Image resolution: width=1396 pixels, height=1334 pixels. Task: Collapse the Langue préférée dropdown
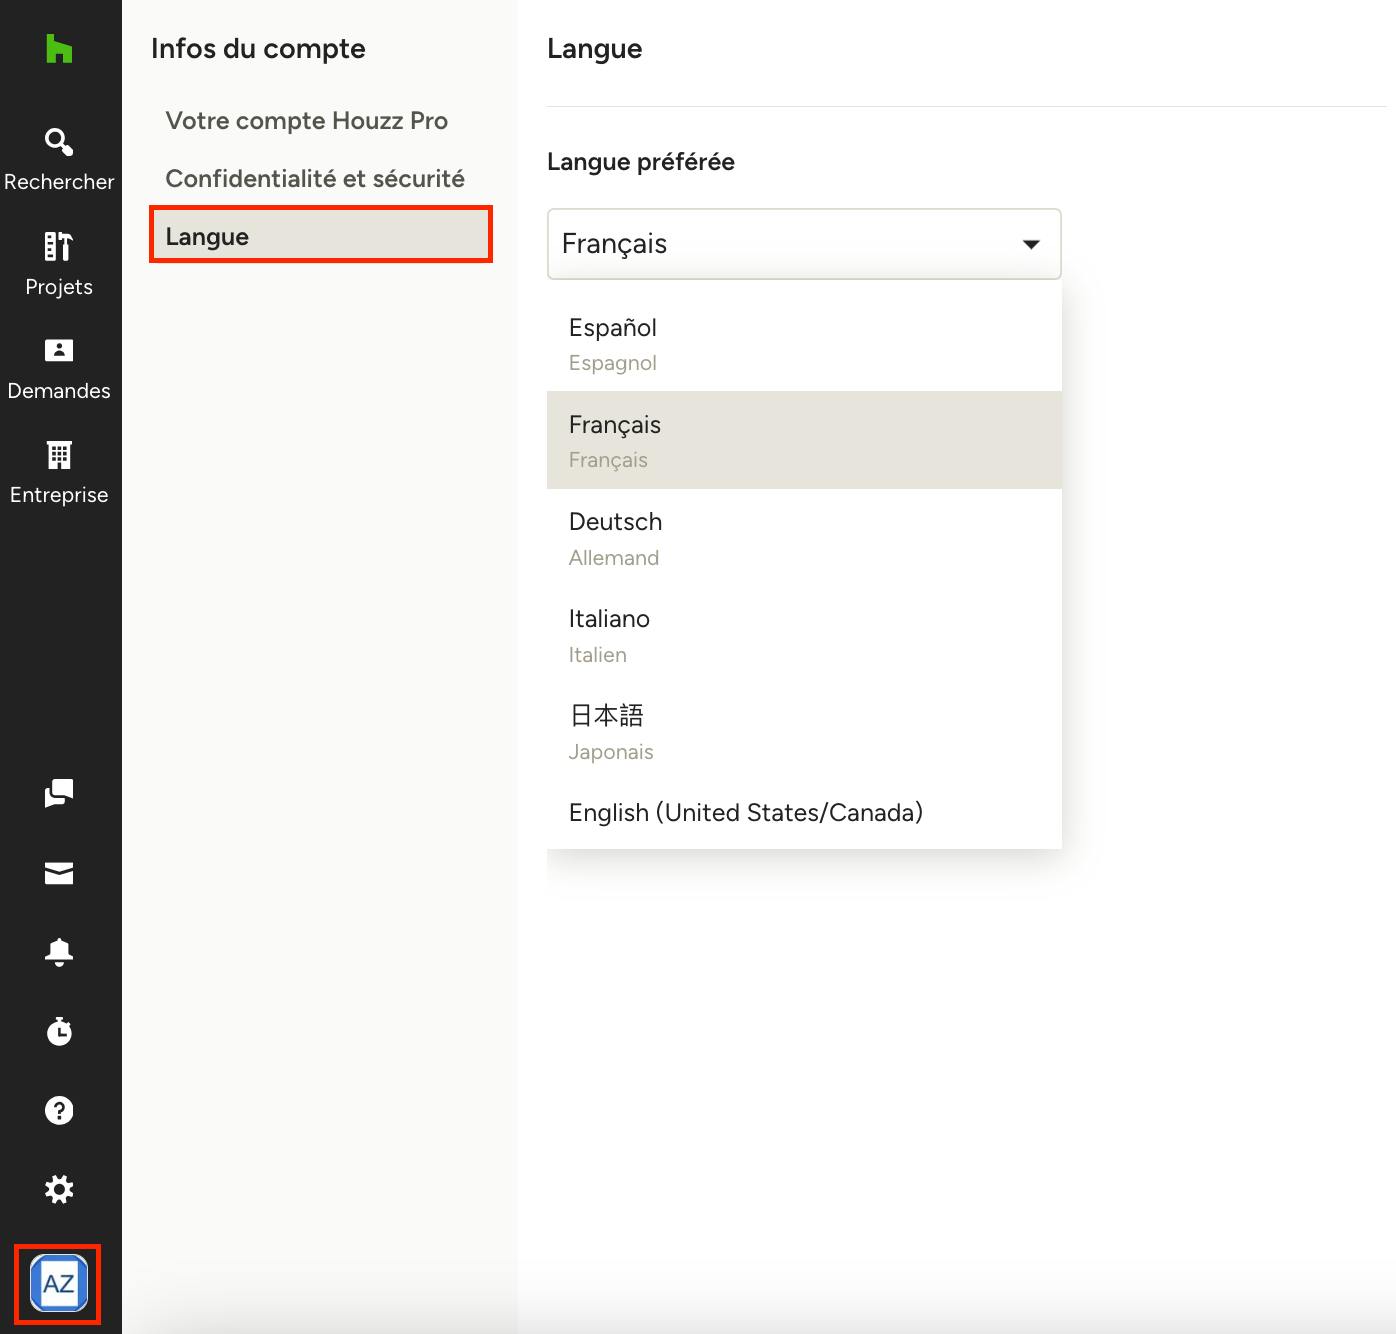[804, 244]
